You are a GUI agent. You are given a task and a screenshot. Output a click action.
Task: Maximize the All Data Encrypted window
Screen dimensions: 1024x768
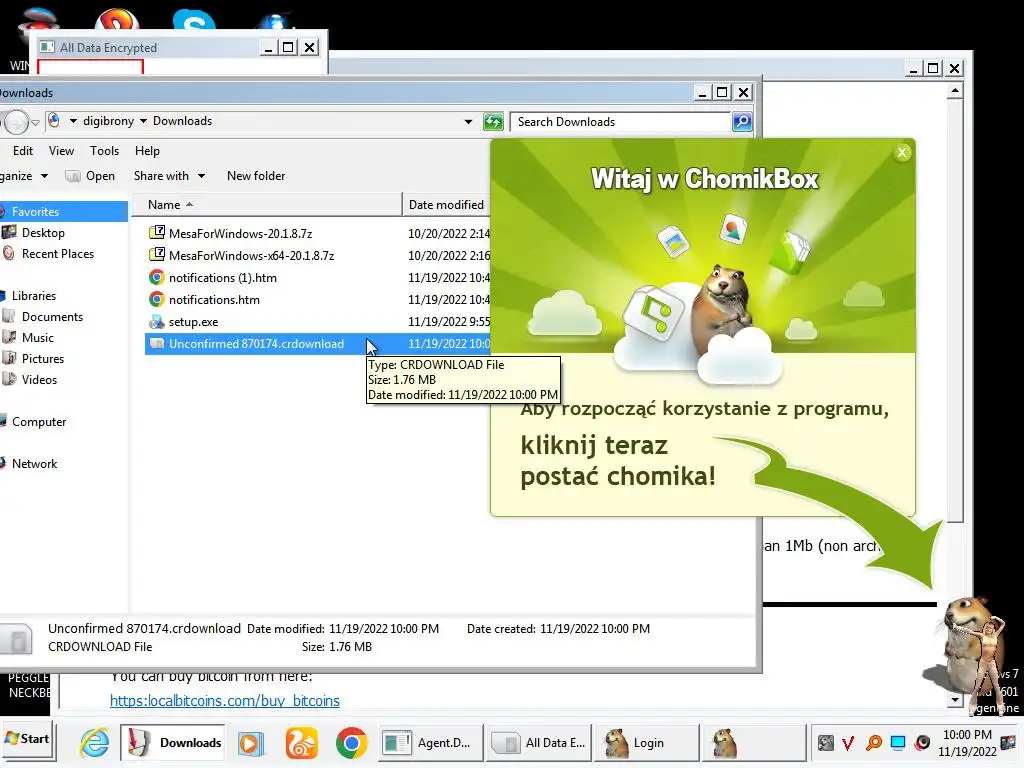point(287,47)
